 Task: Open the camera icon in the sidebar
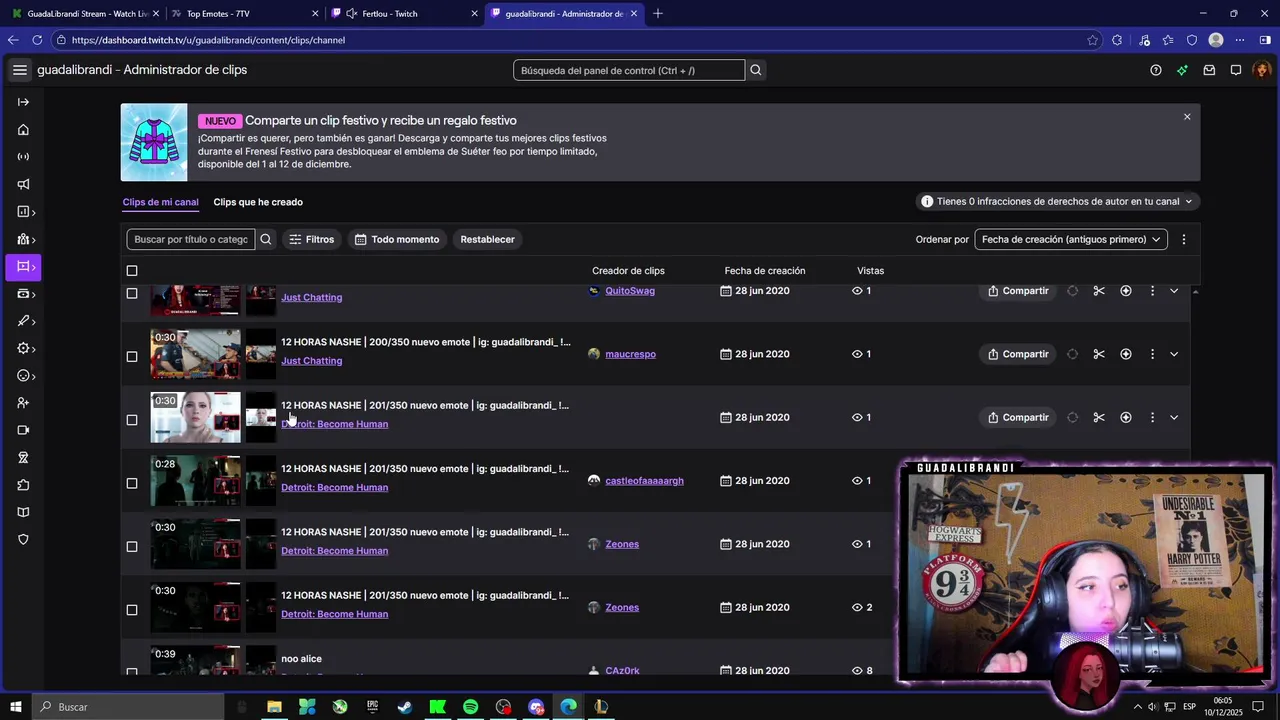[23, 430]
